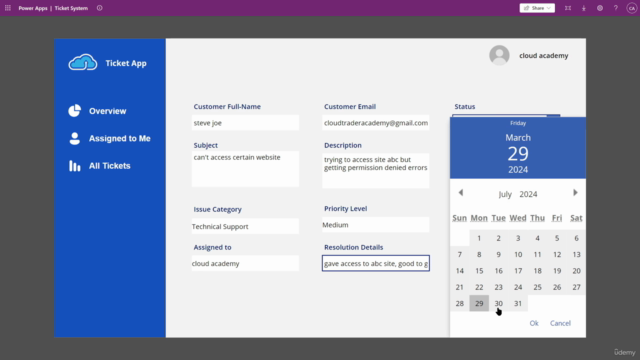Click the Status label
The height and width of the screenshot is (360, 640).
[x=465, y=107]
